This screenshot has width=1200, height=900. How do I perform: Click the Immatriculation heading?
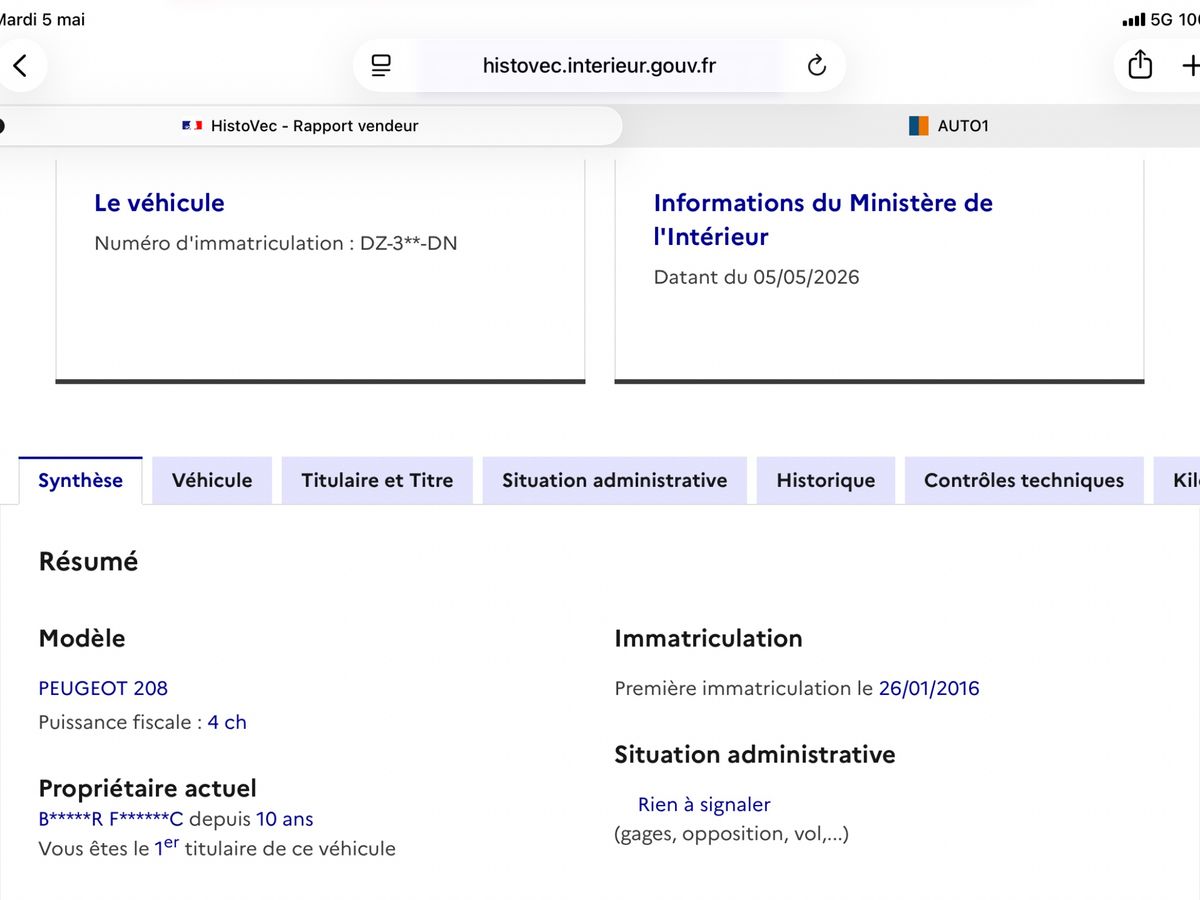(x=708, y=638)
